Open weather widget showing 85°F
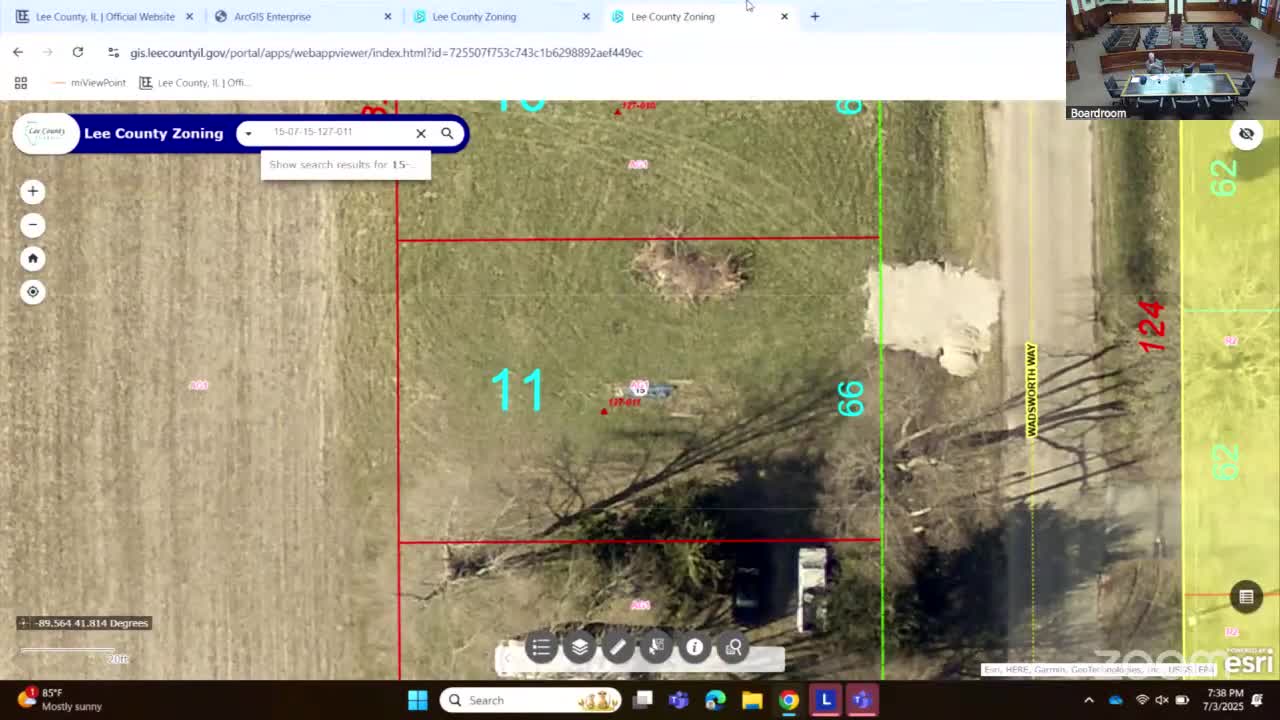Viewport: 1280px width, 720px height. [62, 699]
